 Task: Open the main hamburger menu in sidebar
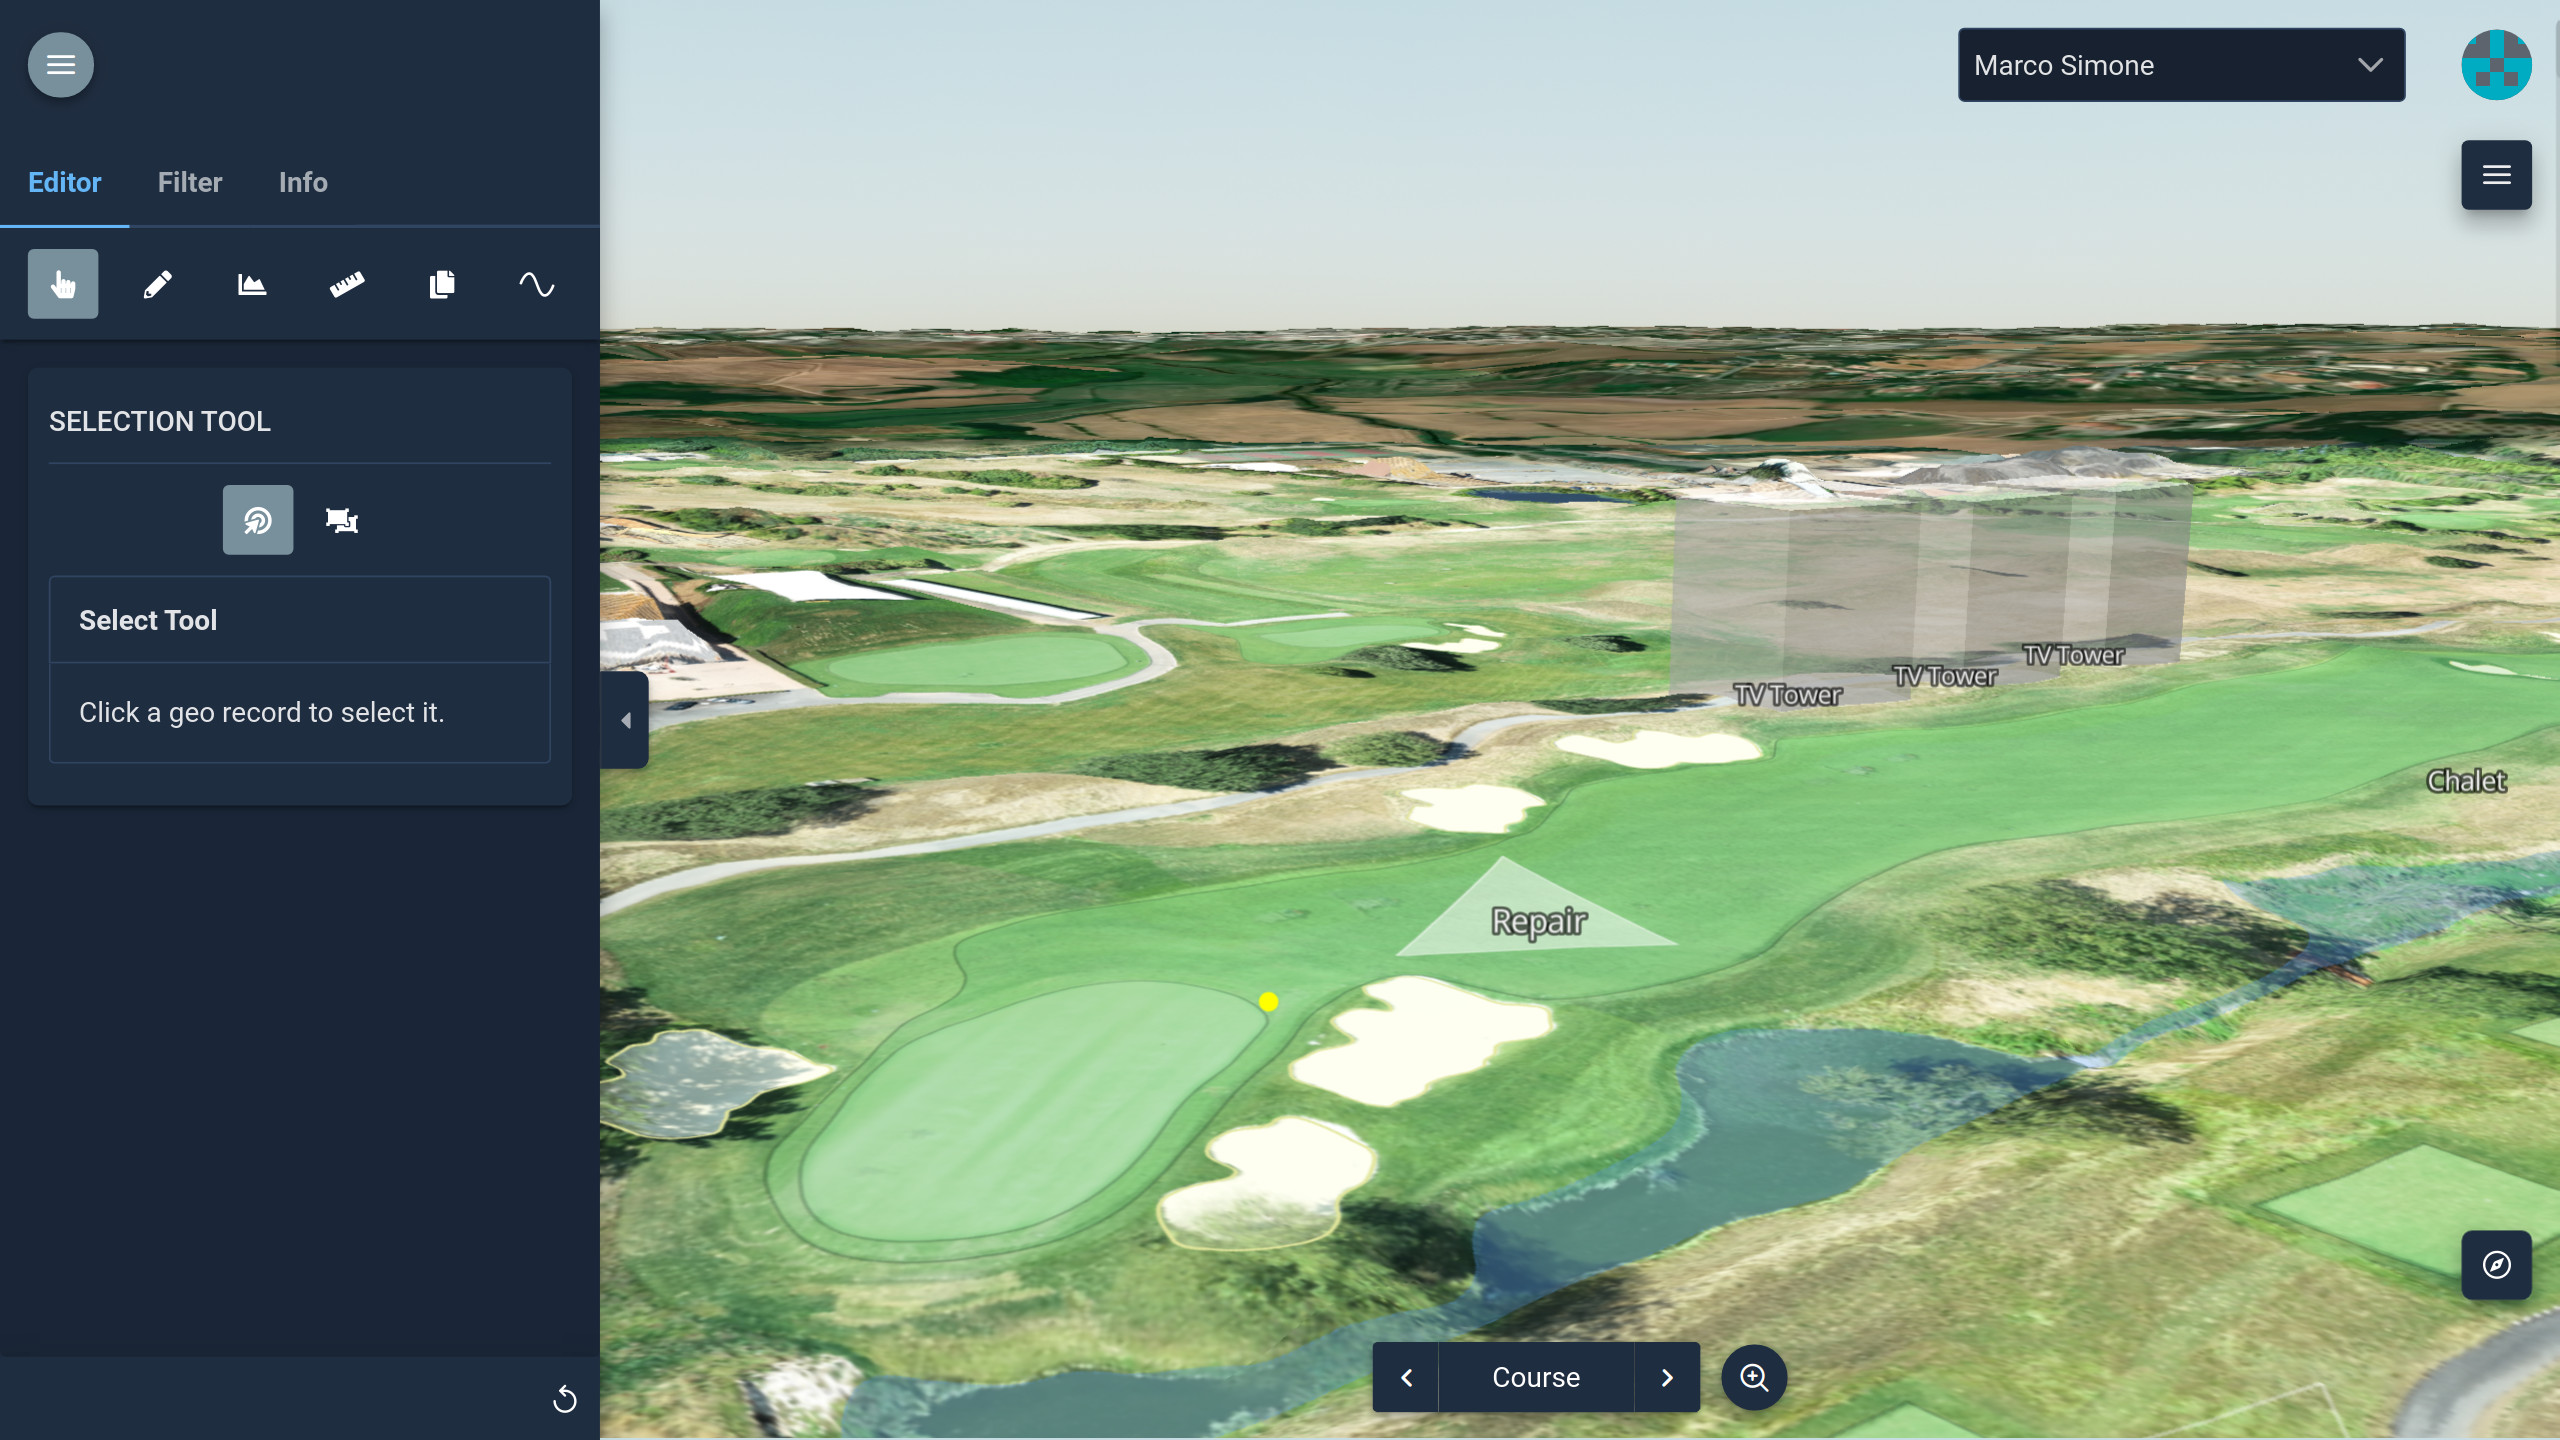click(x=61, y=65)
